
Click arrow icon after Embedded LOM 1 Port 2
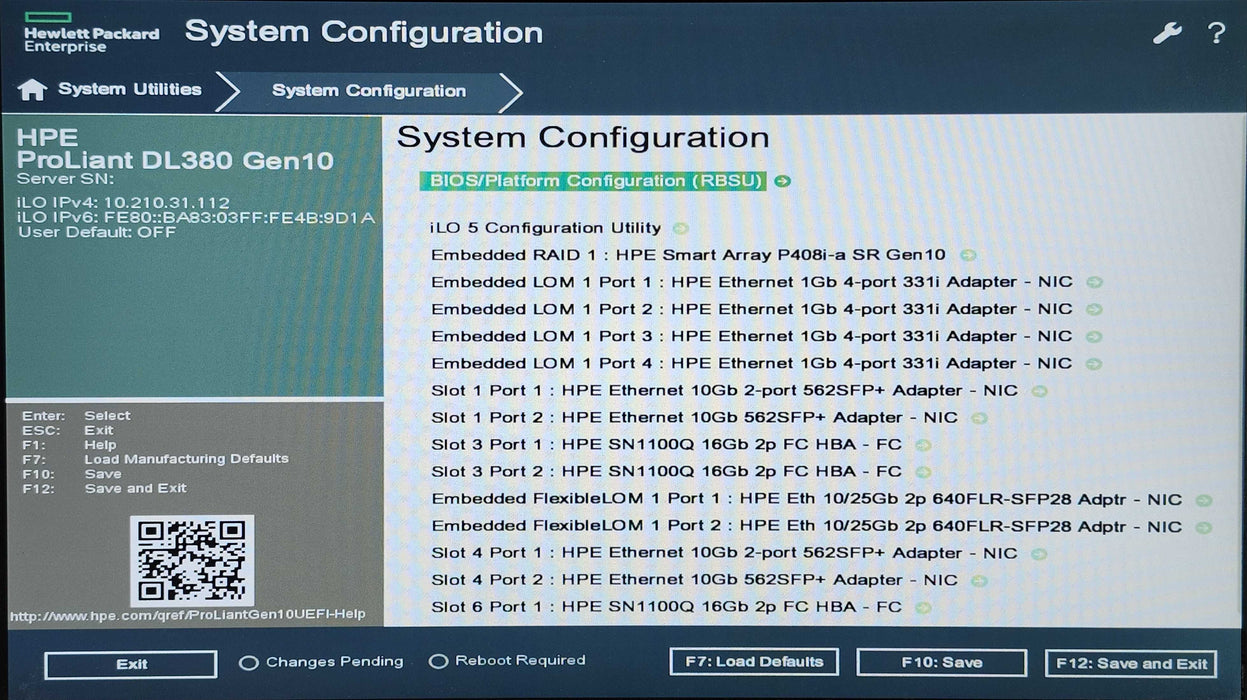pyautogui.click(x=1094, y=309)
